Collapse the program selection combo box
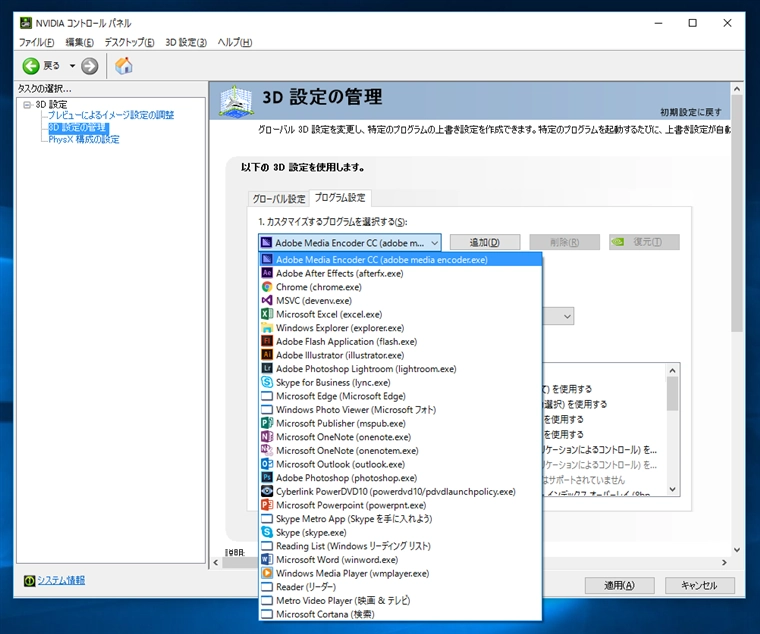Viewport: 760px width, 634px height. [x=434, y=242]
